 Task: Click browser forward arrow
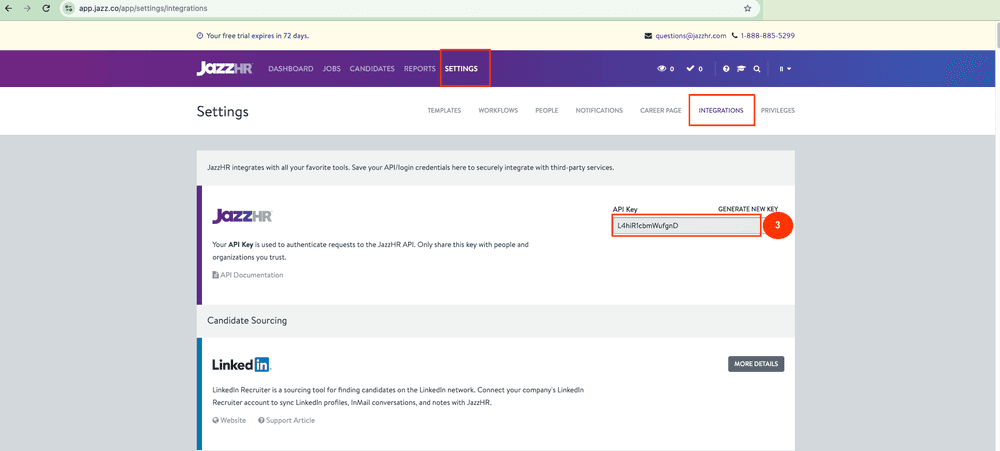click(27, 8)
